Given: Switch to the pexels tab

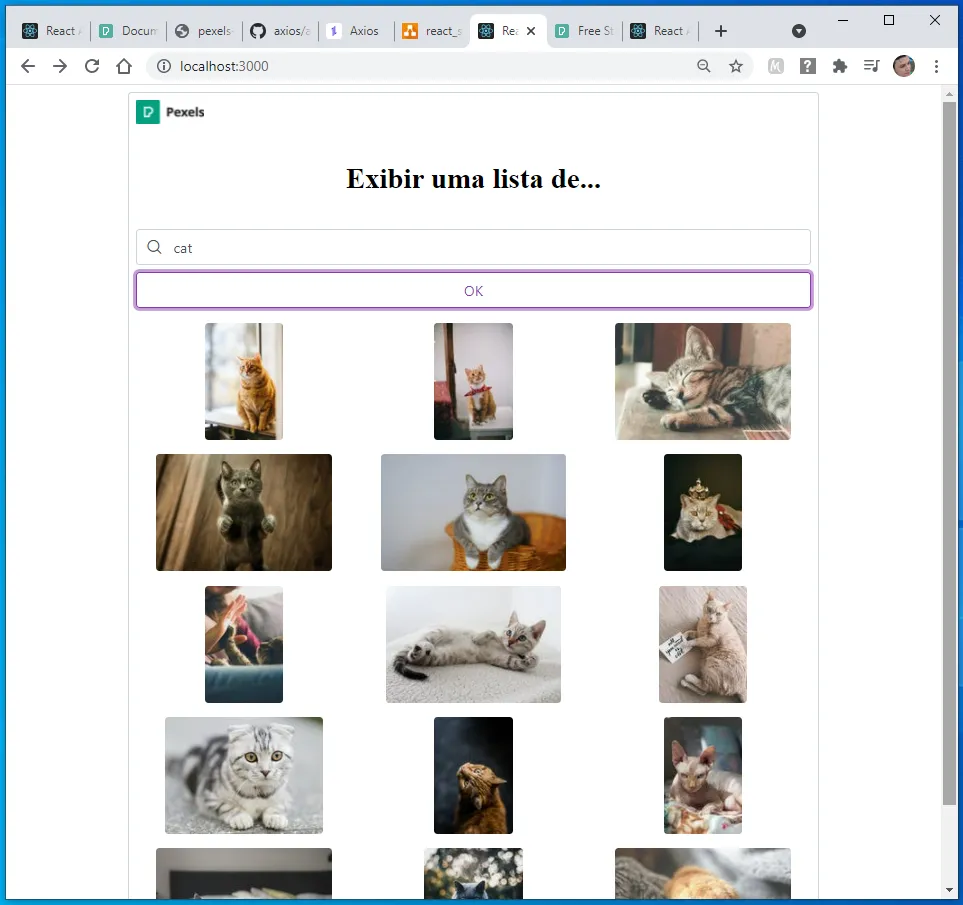Looking at the screenshot, I should [205, 31].
